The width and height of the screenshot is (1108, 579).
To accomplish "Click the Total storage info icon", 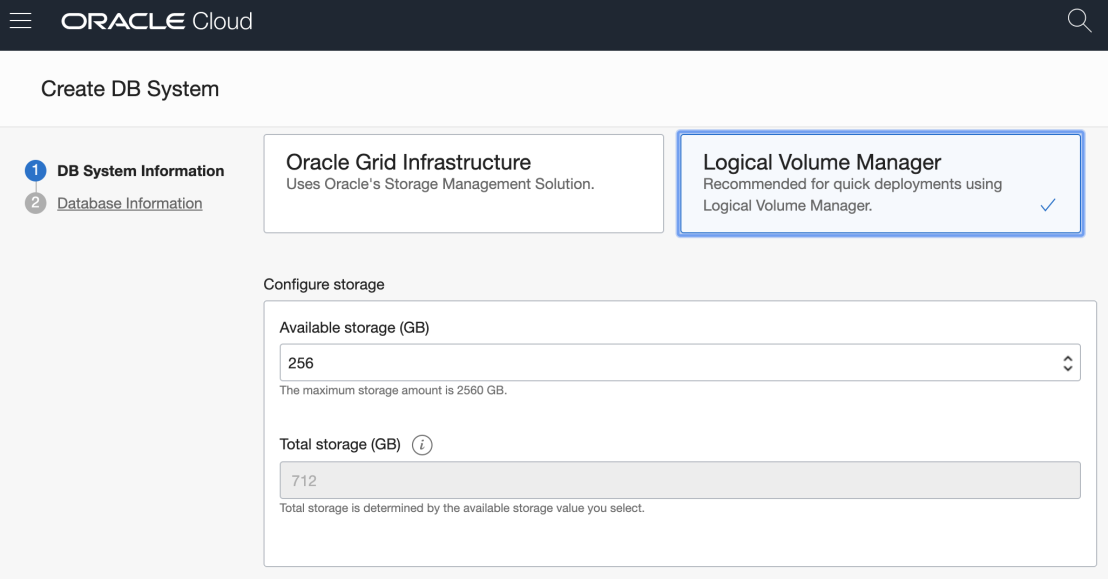I will (422, 445).
